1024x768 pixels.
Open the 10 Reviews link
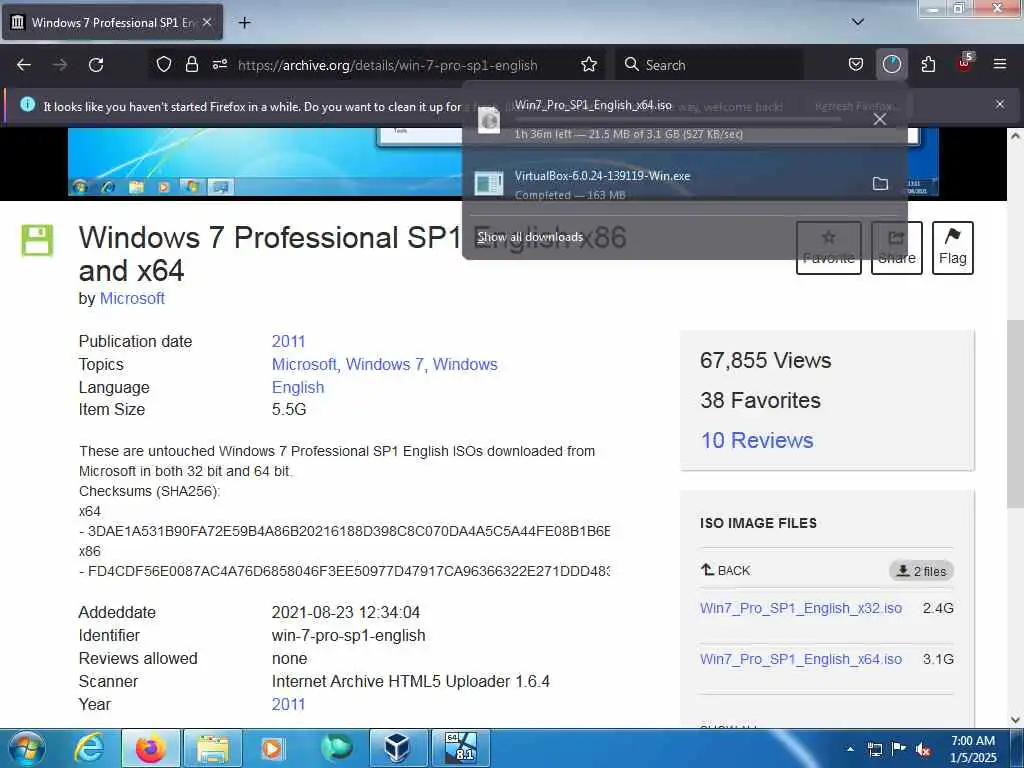tap(757, 440)
